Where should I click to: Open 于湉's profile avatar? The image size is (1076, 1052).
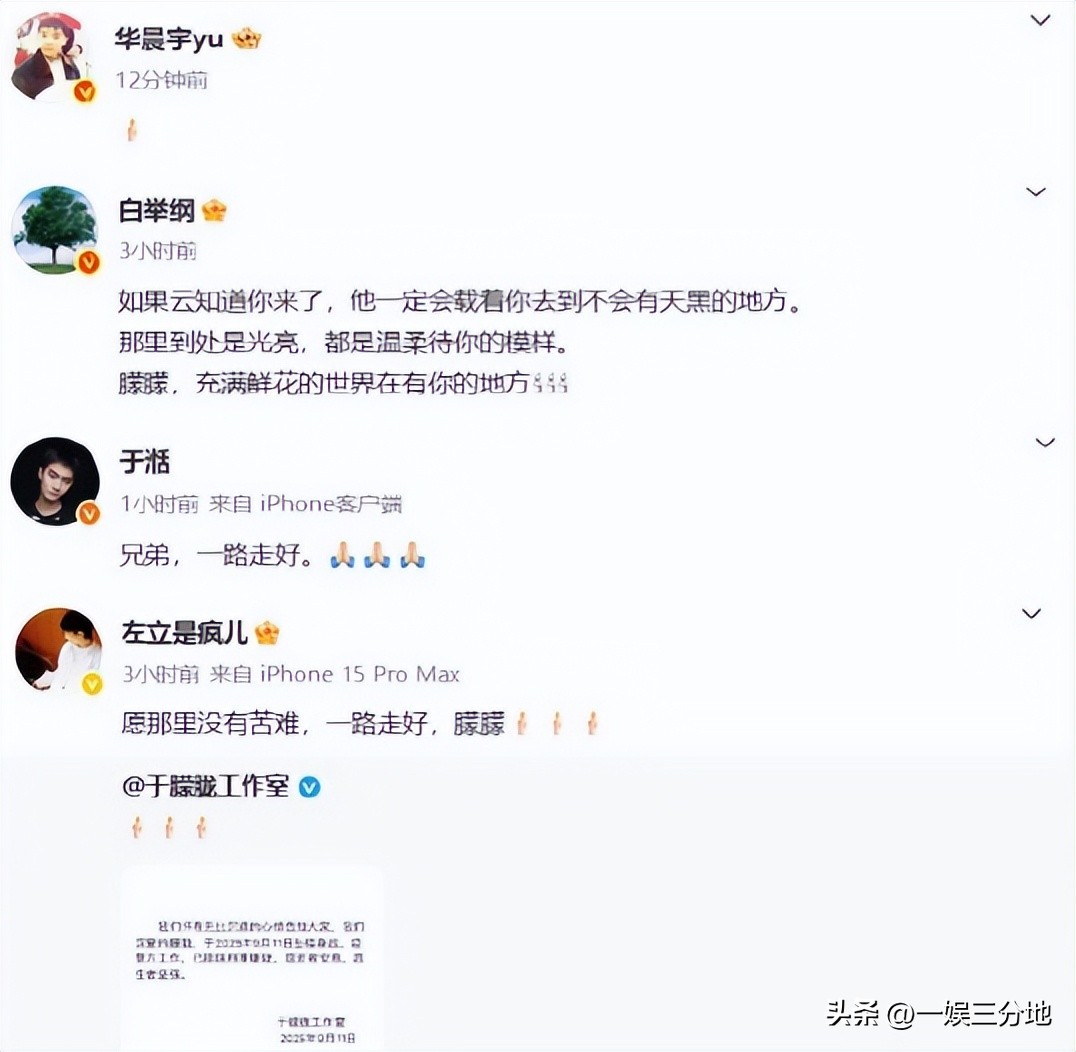(55, 481)
